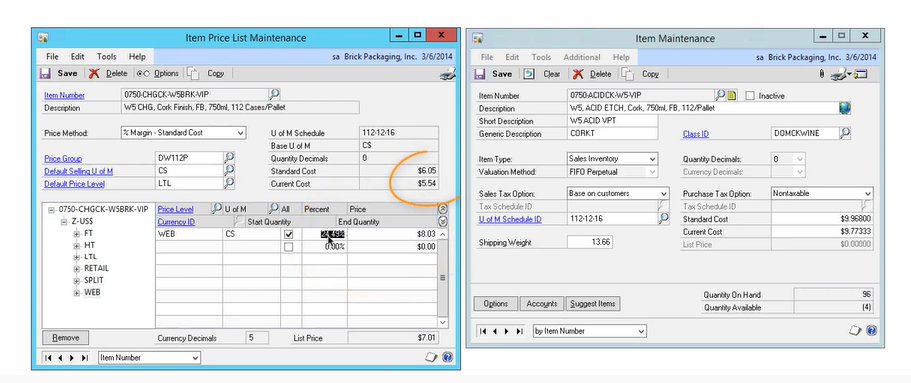Click Generic Description field CORKT

(x=612, y=133)
